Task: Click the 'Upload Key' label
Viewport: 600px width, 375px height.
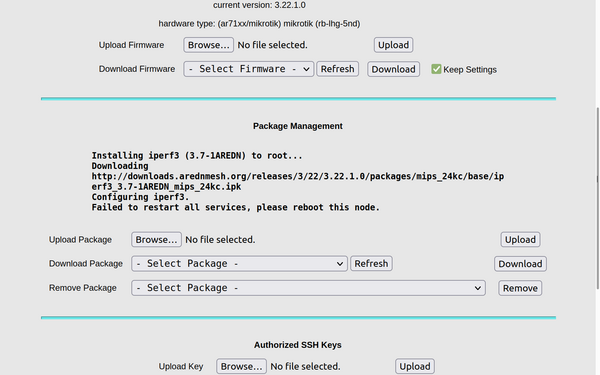Action: click(181, 367)
